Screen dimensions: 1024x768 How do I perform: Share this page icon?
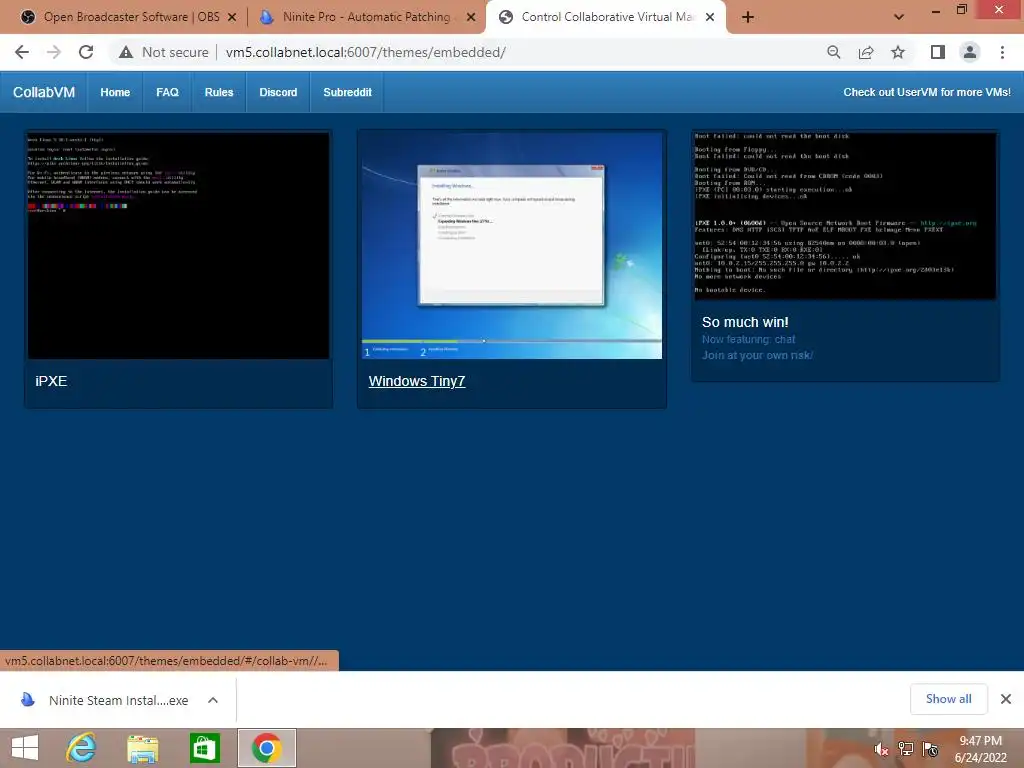pos(866,52)
